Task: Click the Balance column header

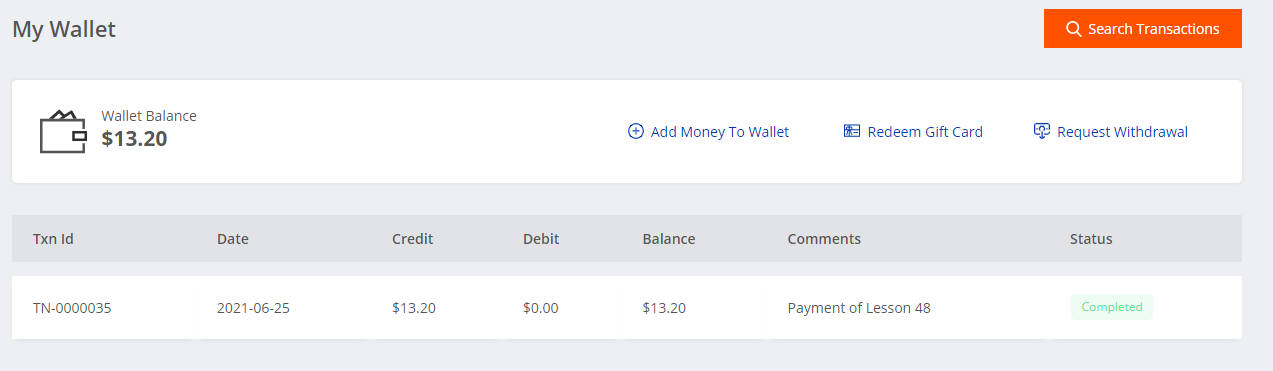Action: pos(669,239)
